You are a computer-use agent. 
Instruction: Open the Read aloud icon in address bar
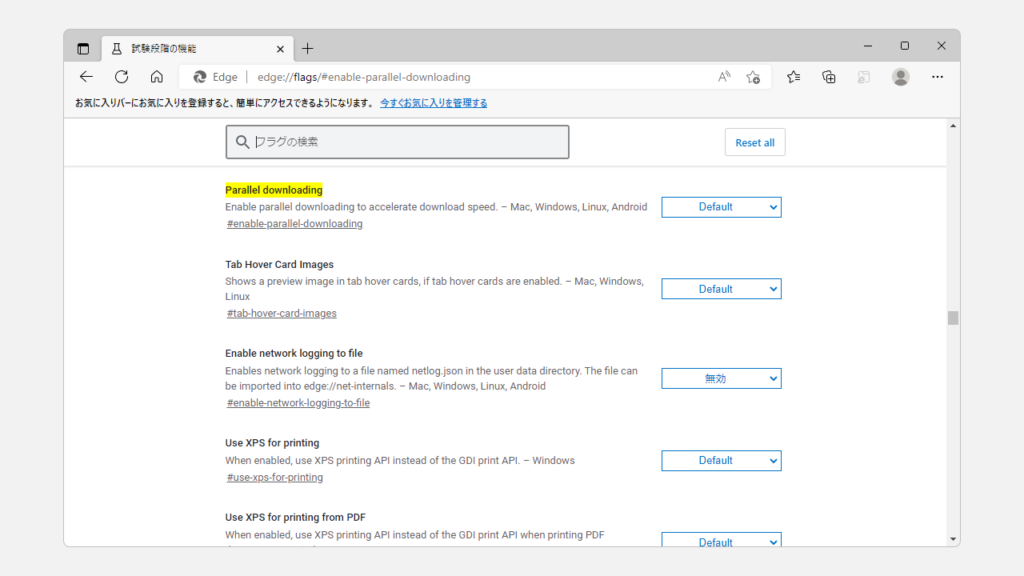[x=724, y=77]
